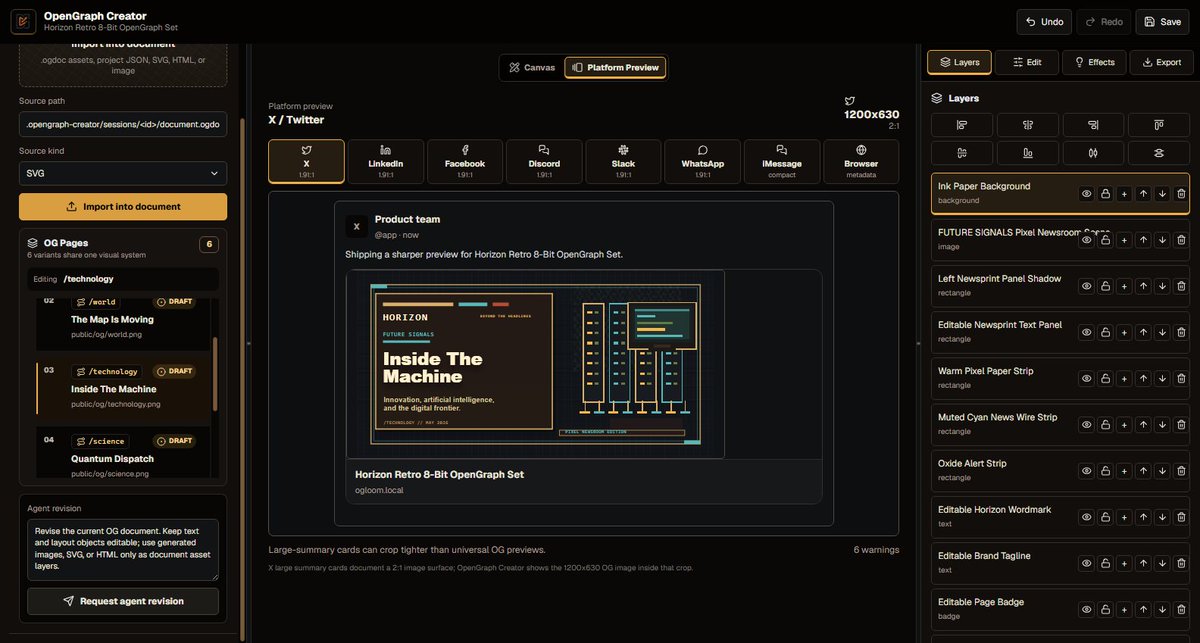1200x643 pixels.
Task: Select the iMessage compact preview
Action: (x=781, y=162)
